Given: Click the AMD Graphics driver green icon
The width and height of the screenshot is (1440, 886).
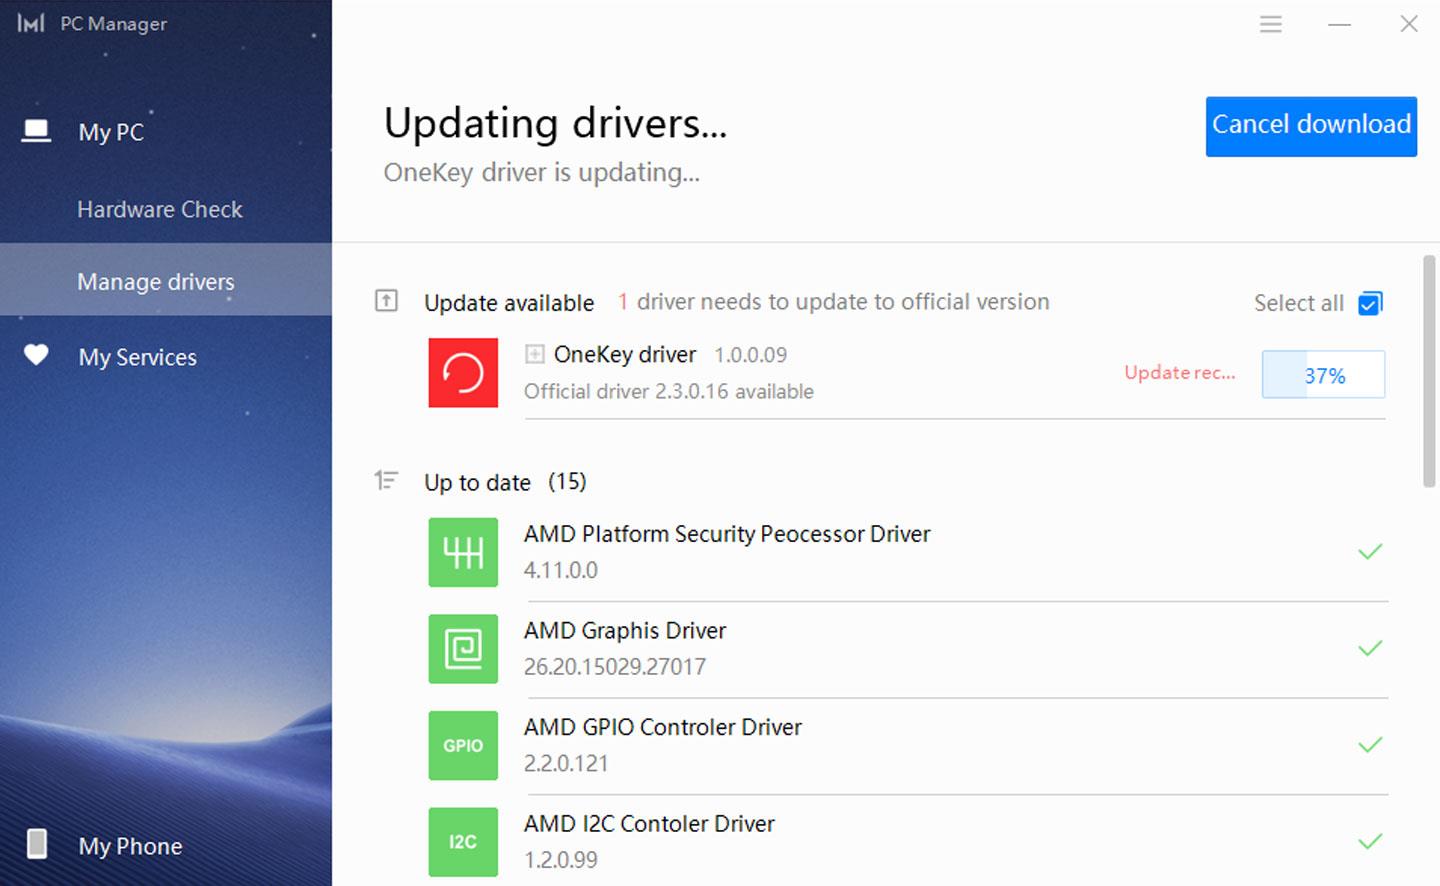Looking at the screenshot, I should pyautogui.click(x=462, y=649).
